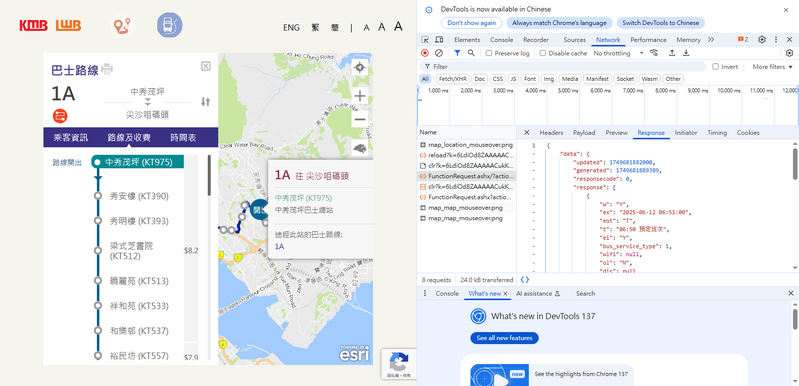The image size is (799, 386).
Task: Open the Preview tab of request
Action: tap(617, 132)
